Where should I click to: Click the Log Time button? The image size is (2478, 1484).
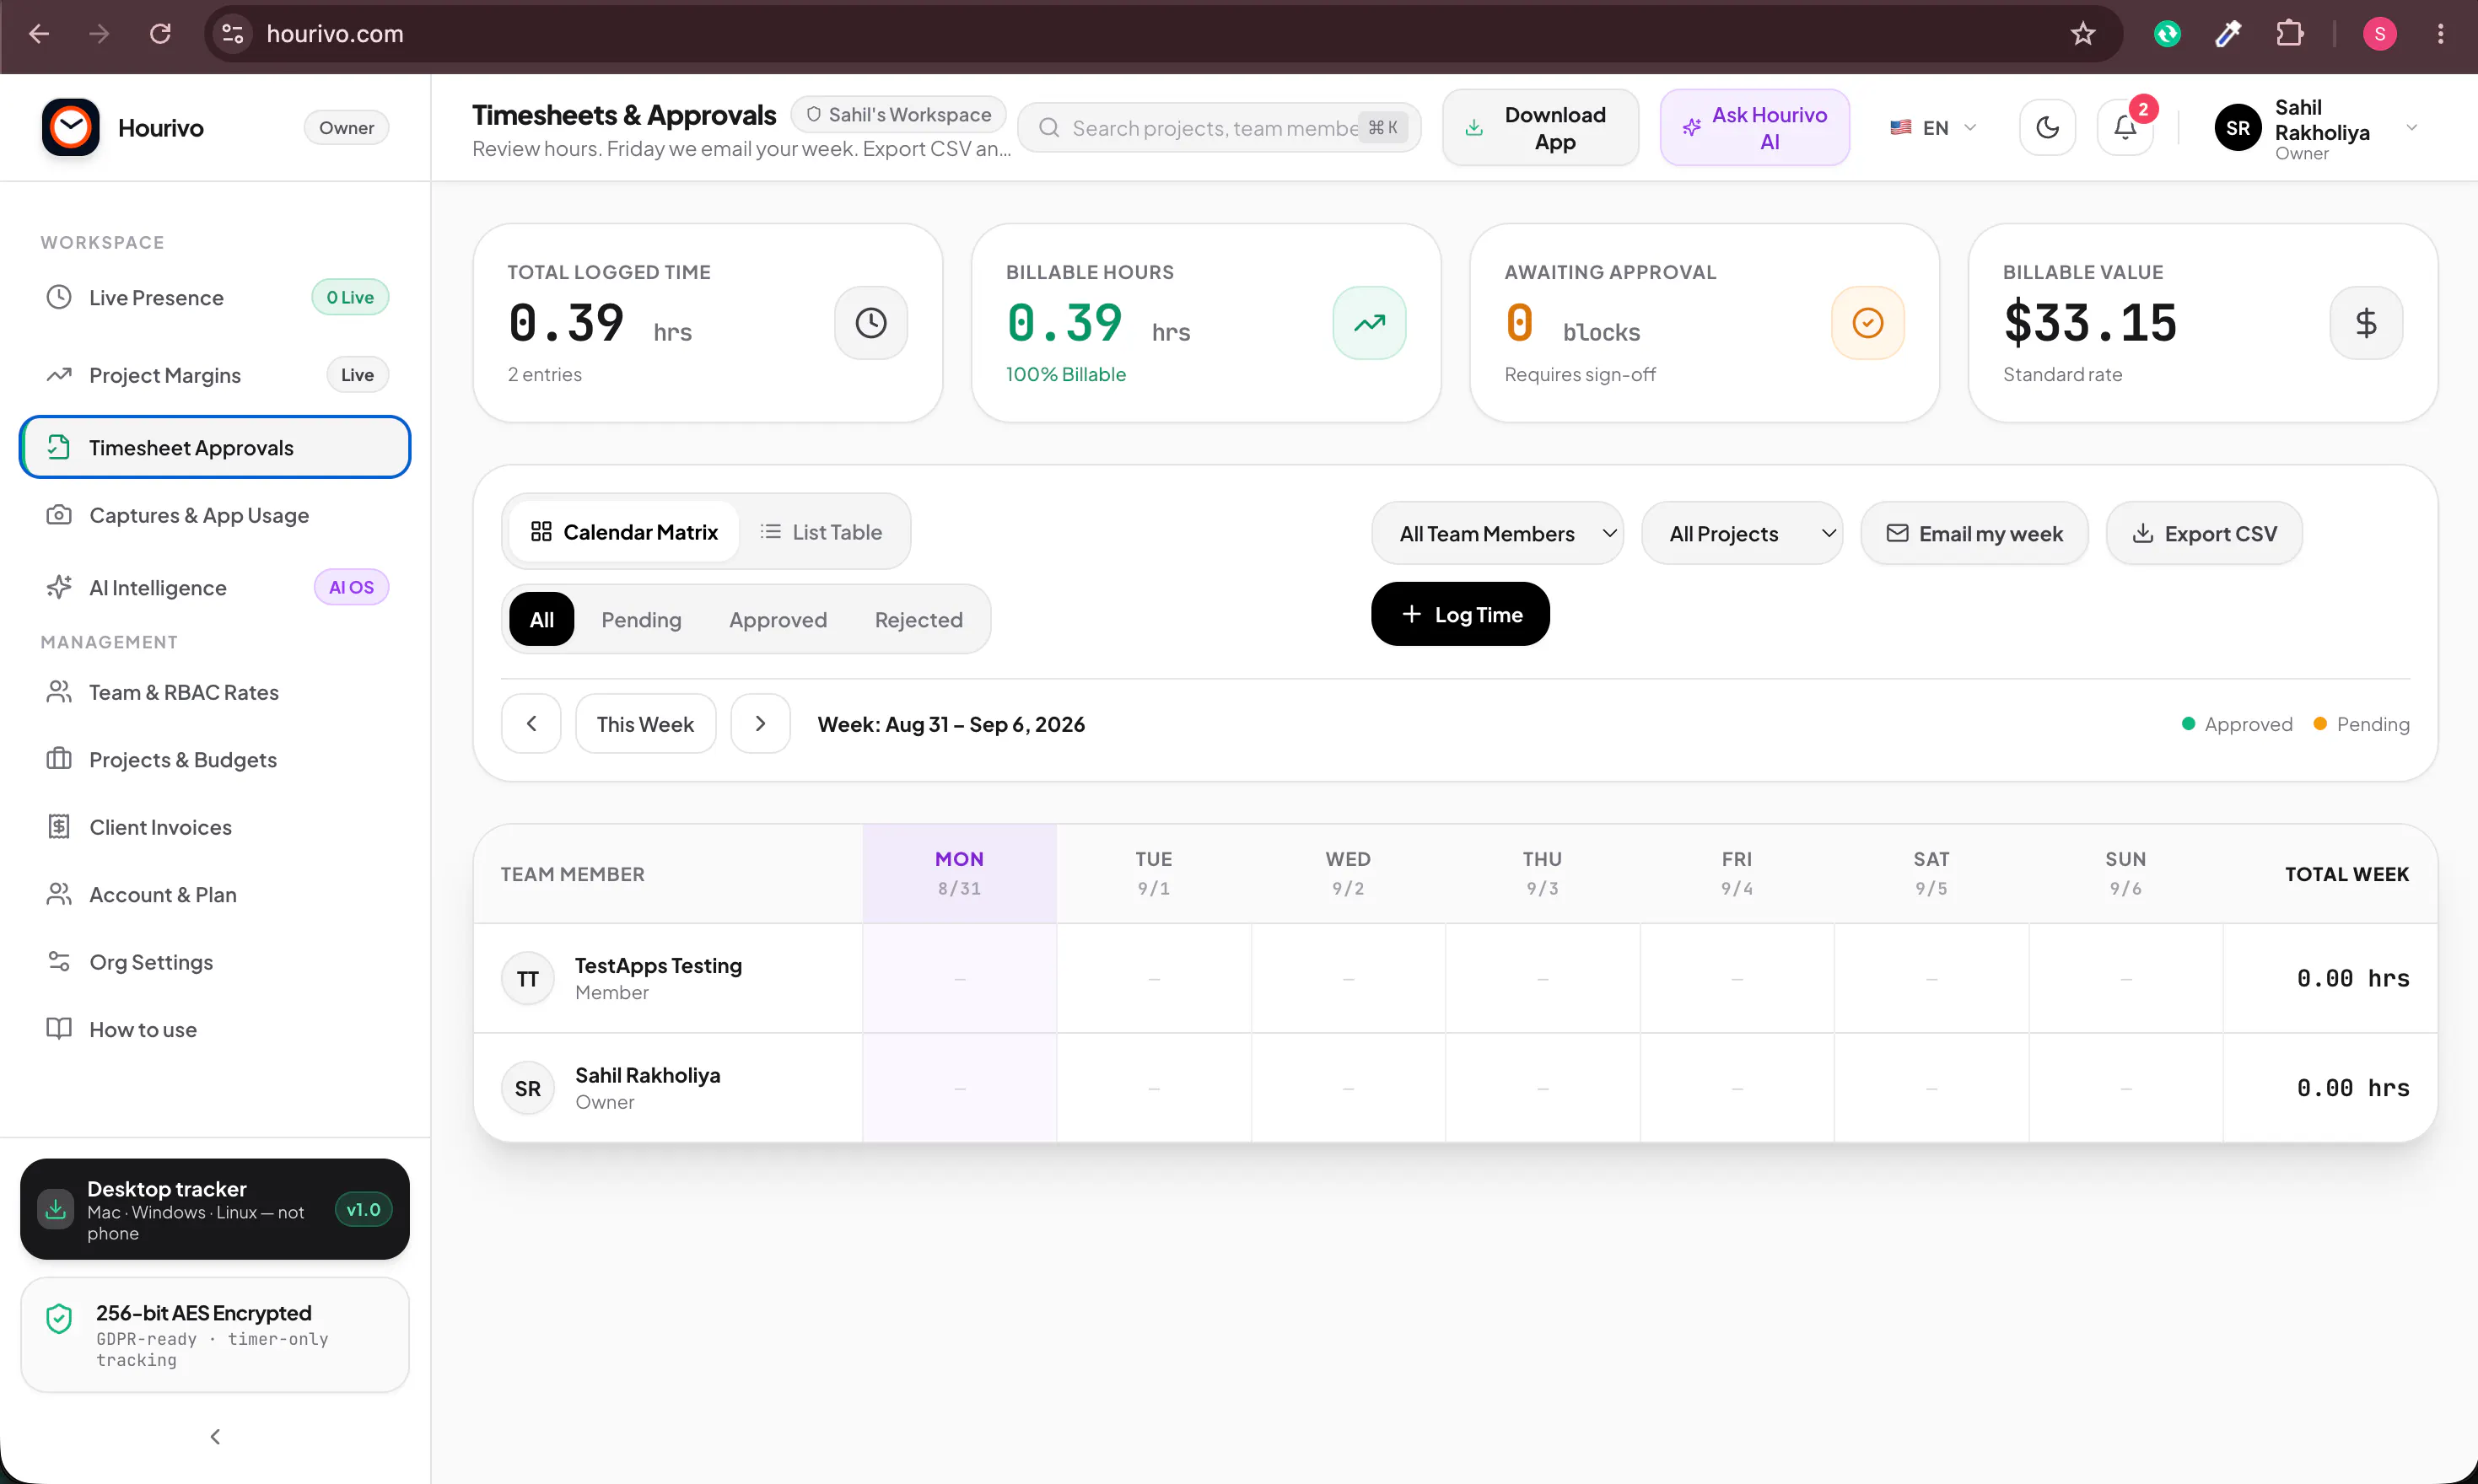click(x=1460, y=614)
